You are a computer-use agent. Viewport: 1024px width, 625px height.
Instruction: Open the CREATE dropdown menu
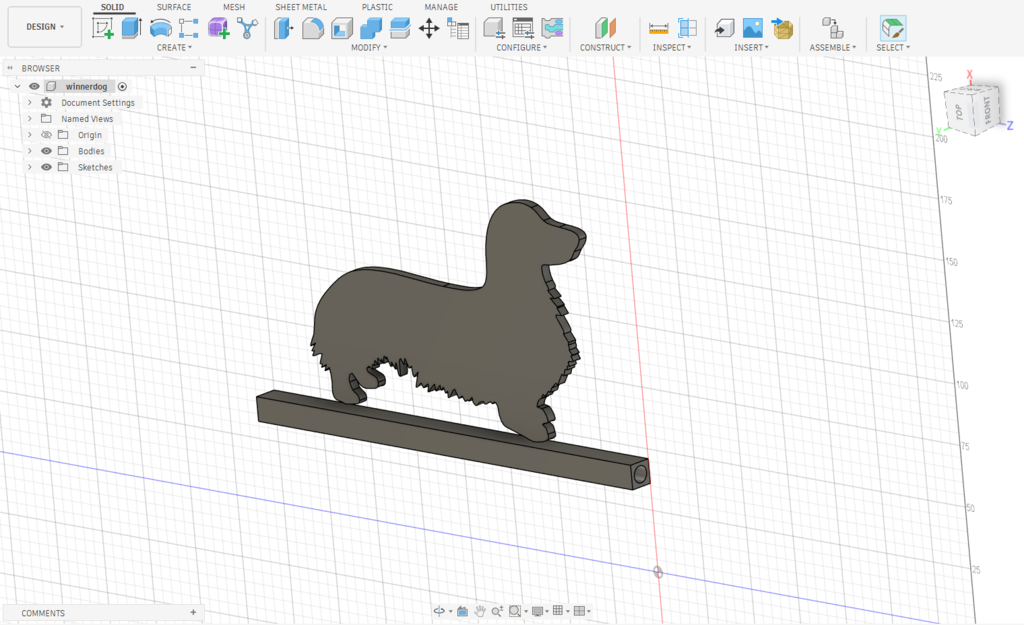[x=174, y=48]
